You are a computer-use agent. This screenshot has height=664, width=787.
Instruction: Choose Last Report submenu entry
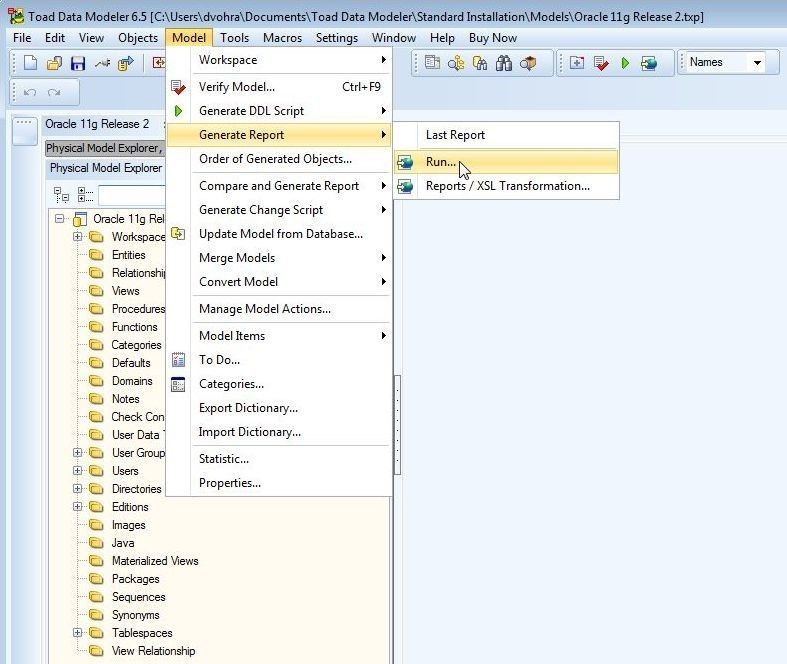[x=506, y=135]
